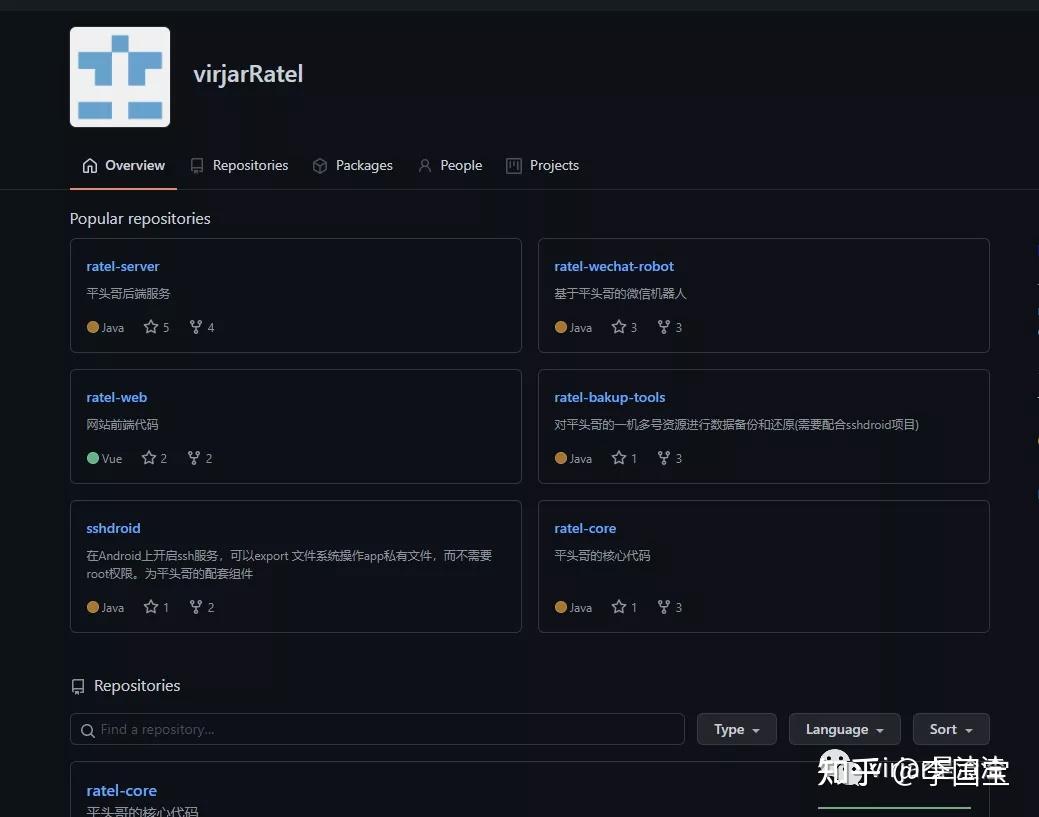
Task: Open the ratel-web repository link
Action: click(116, 397)
